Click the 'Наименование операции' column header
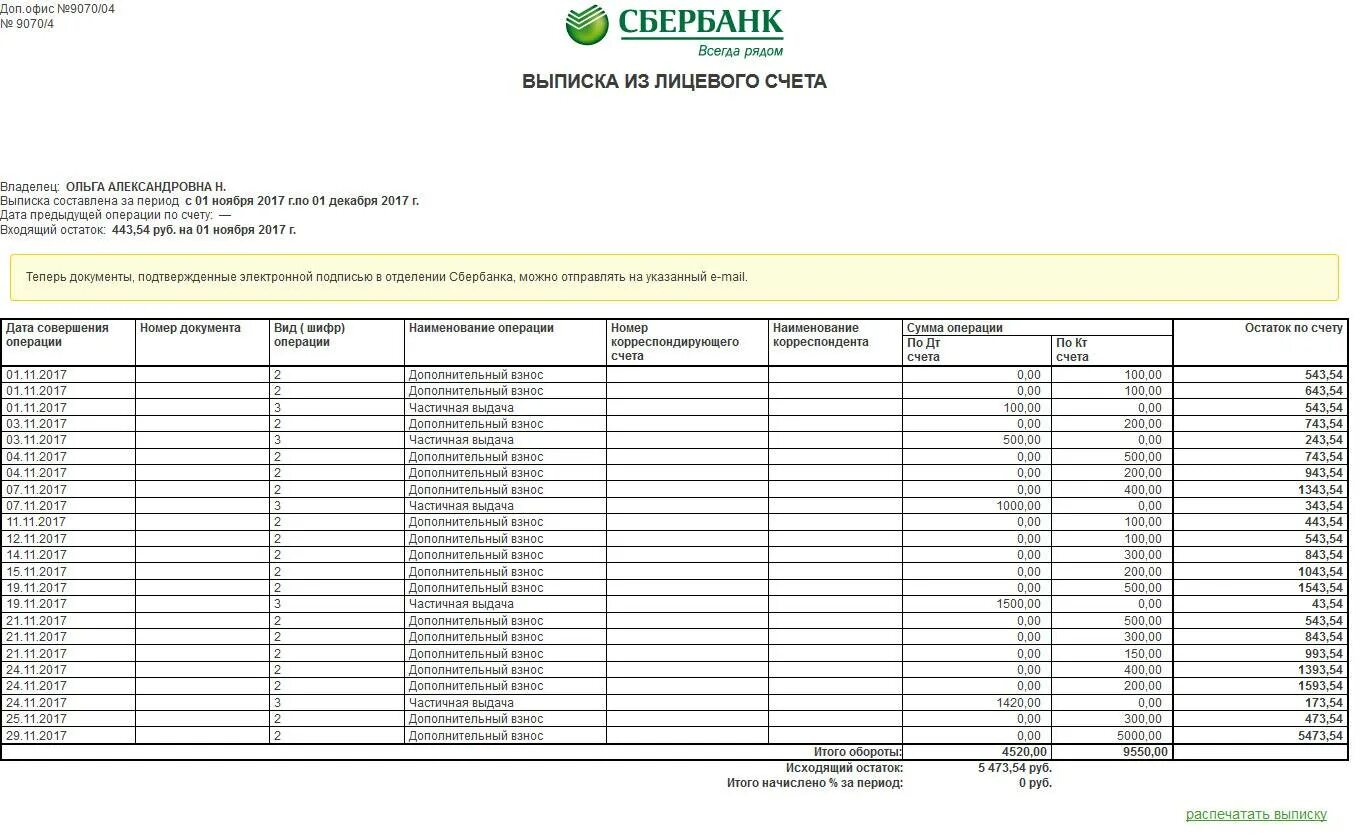 [505, 342]
